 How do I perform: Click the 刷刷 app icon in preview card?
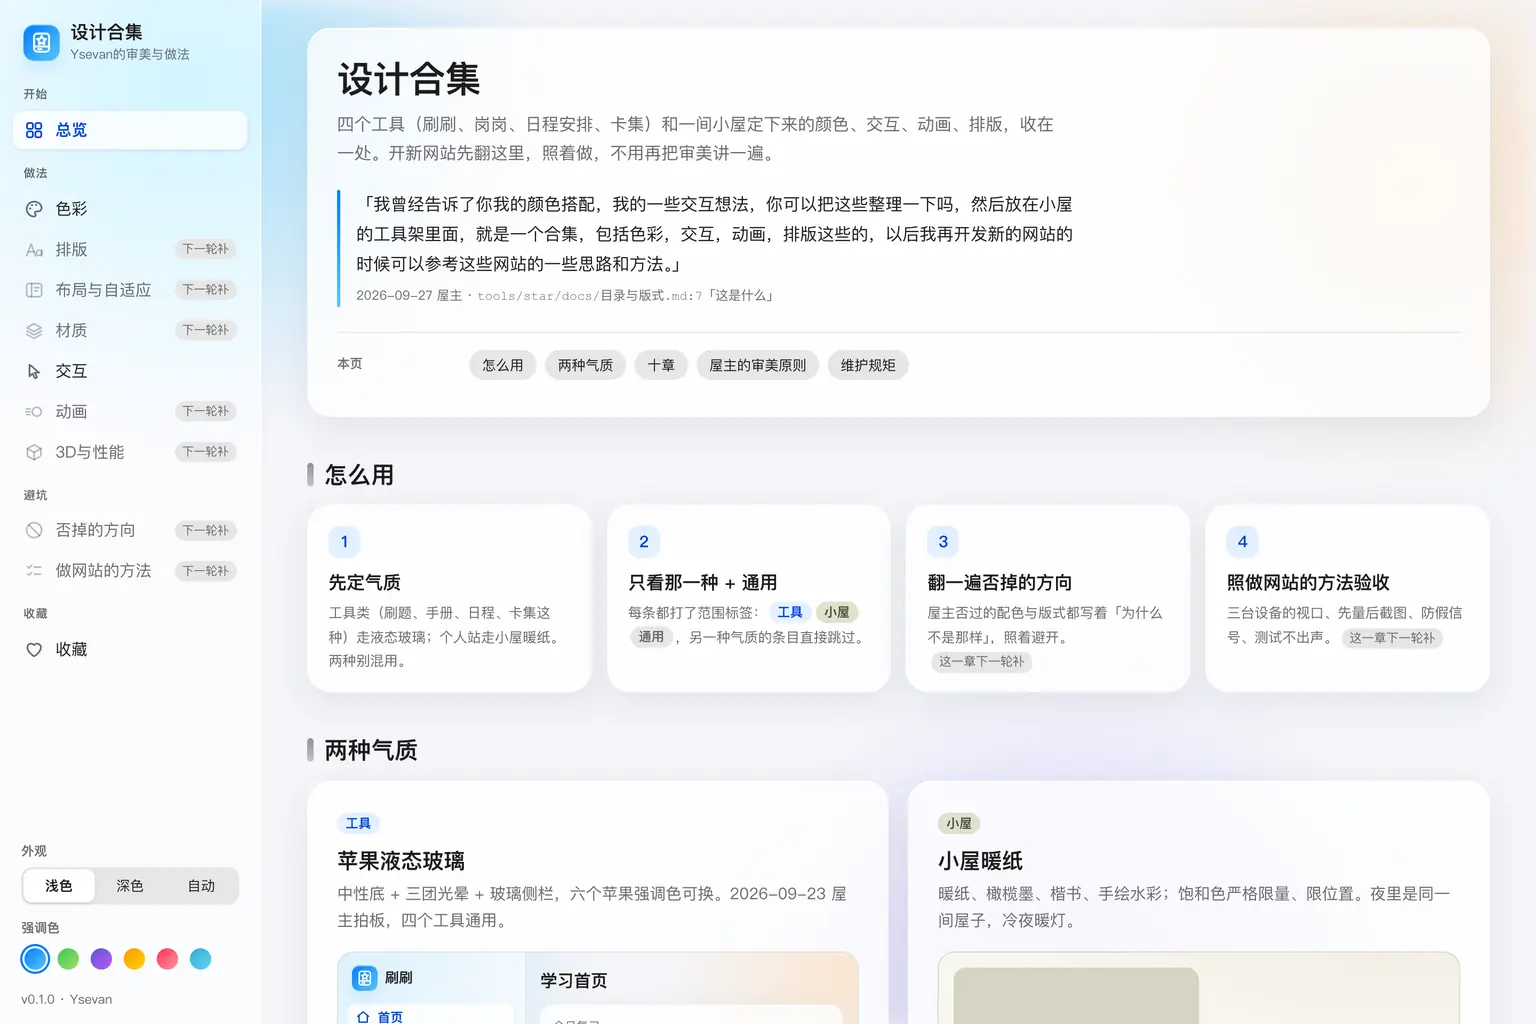click(365, 978)
